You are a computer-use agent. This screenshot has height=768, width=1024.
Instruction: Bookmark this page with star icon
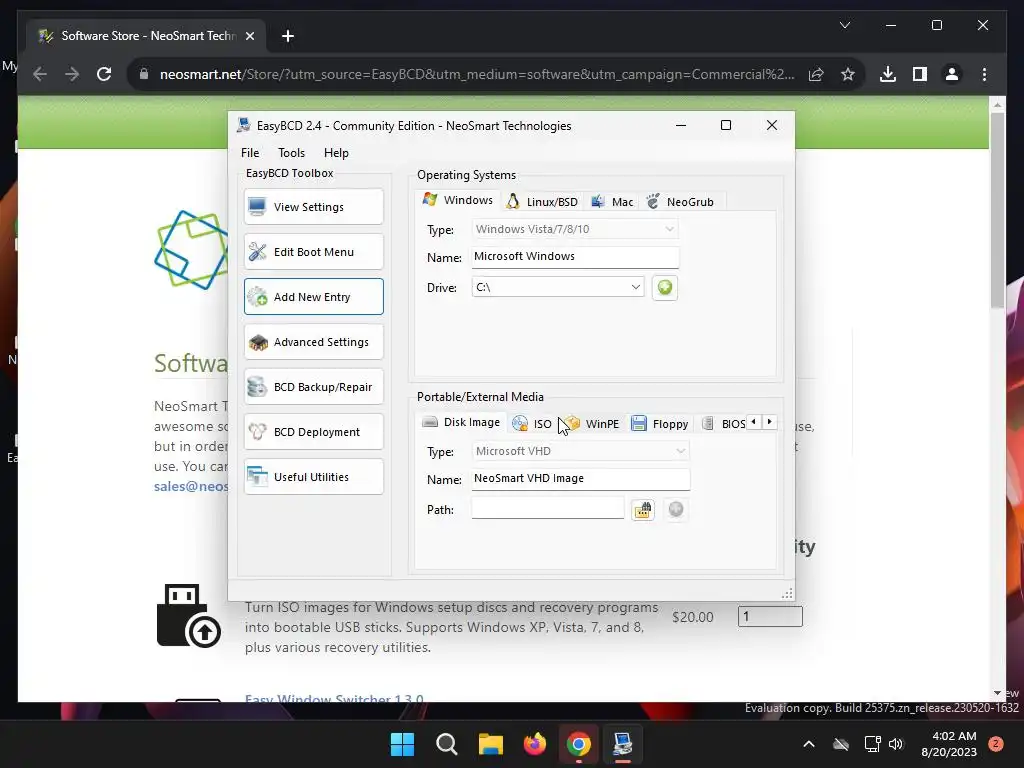point(848,74)
